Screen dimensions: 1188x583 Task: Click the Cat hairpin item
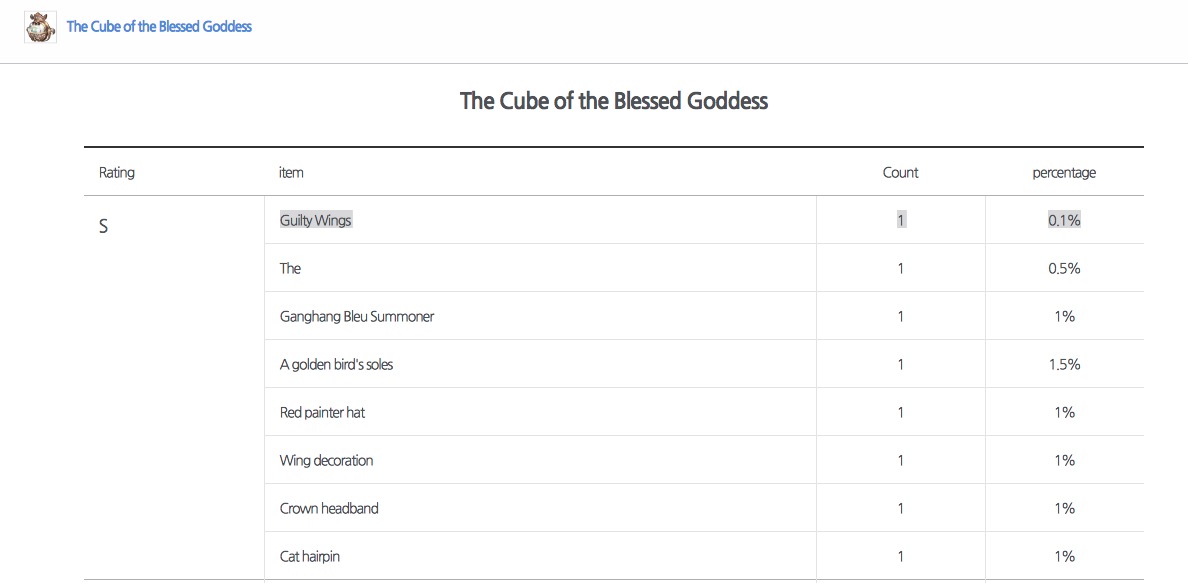[310, 557]
